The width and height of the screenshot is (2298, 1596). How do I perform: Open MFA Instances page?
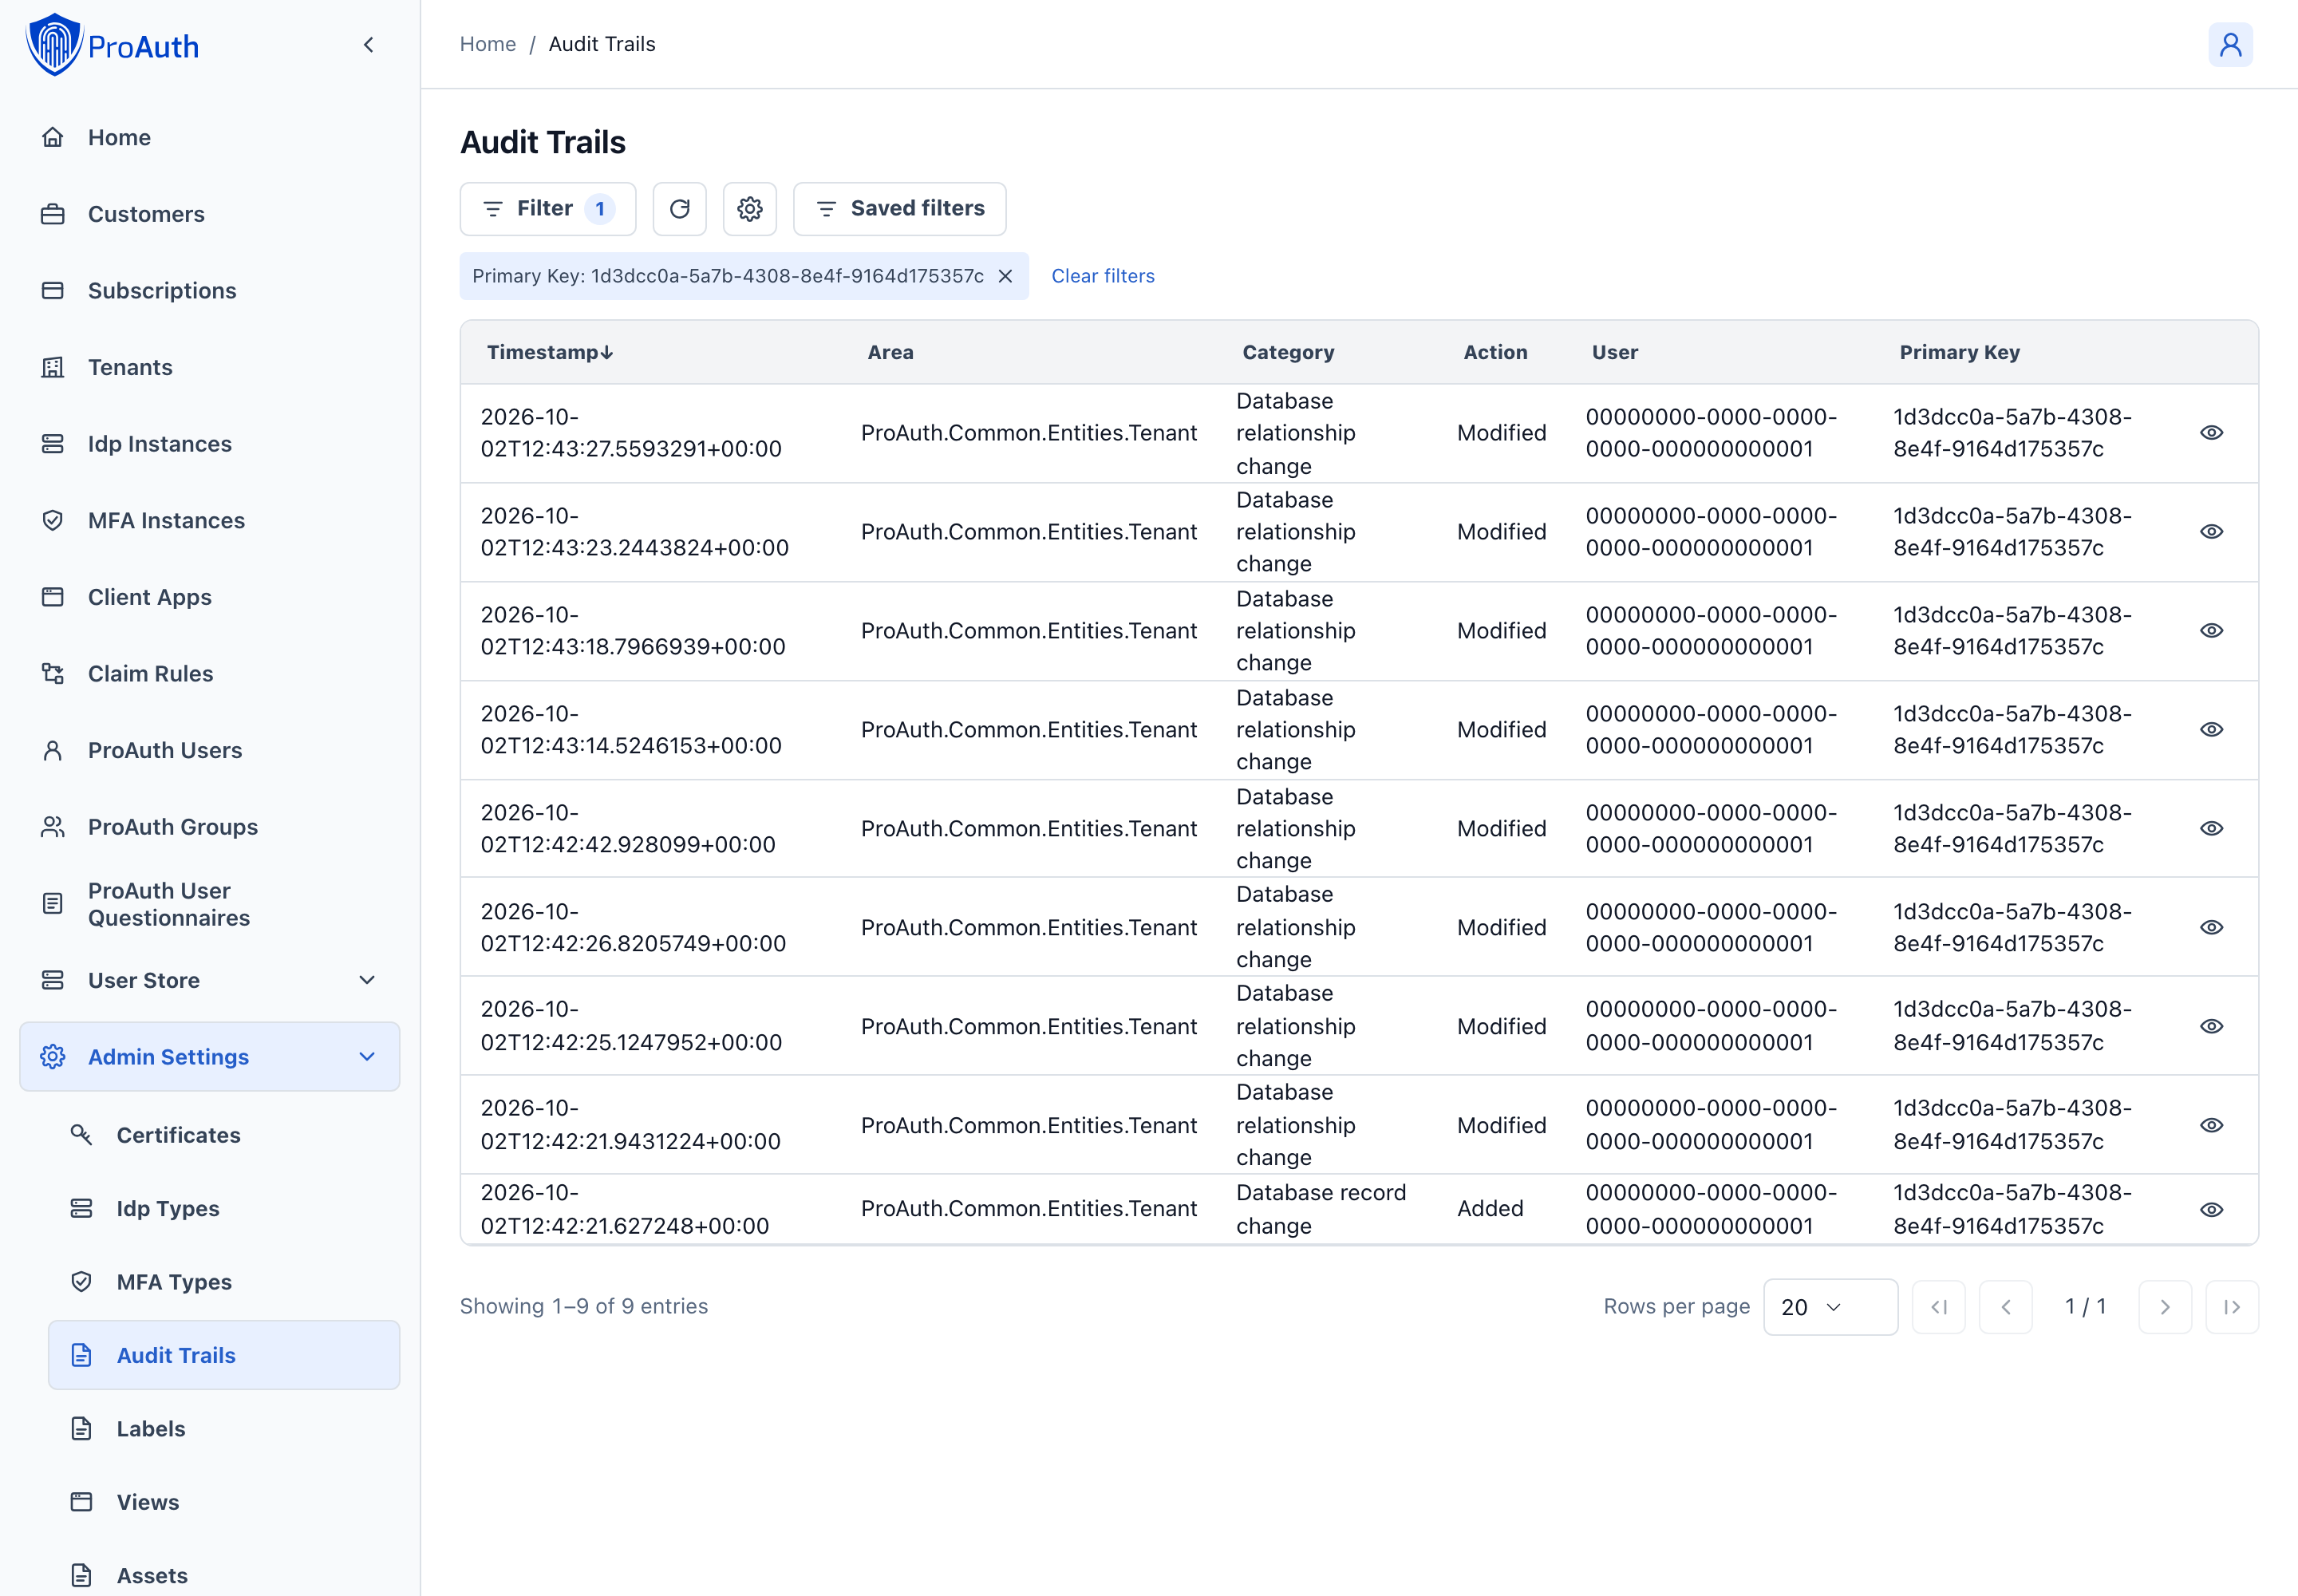click(210, 521)
